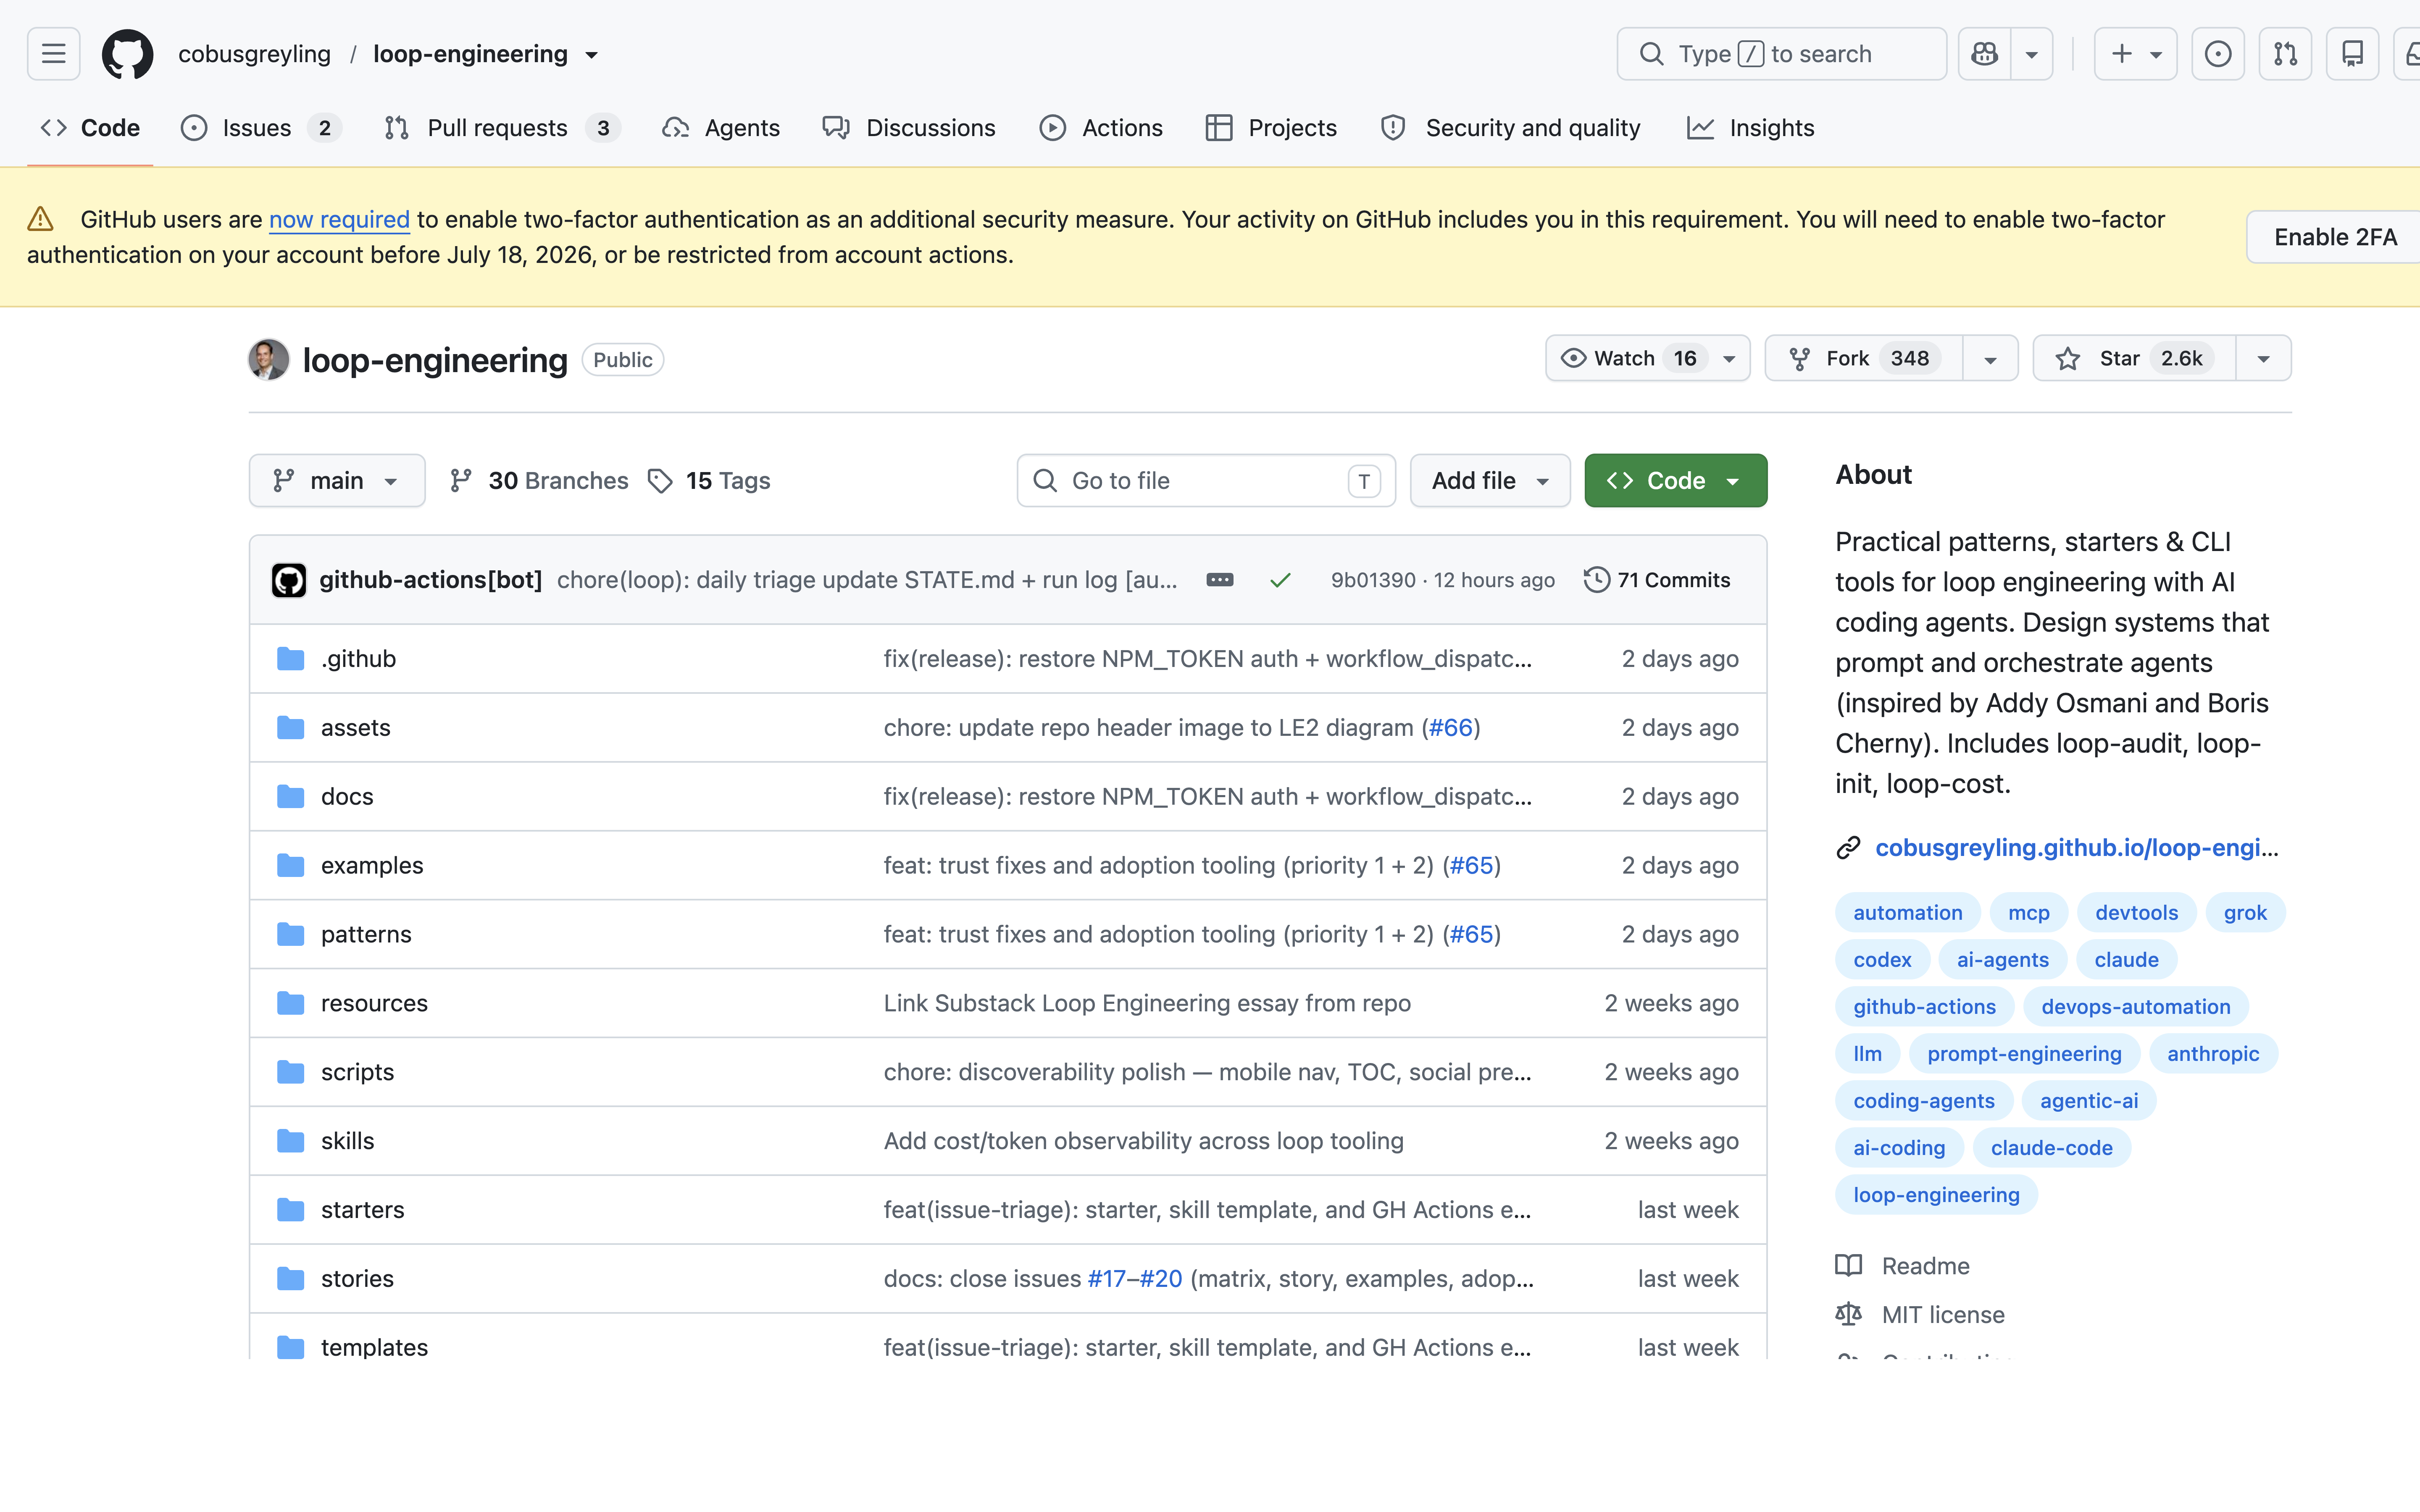The width and height of the screenshot is (2420, 1512).
Task: Expand the Fork dropdown arrow
Action: [x=1990, y=358]
